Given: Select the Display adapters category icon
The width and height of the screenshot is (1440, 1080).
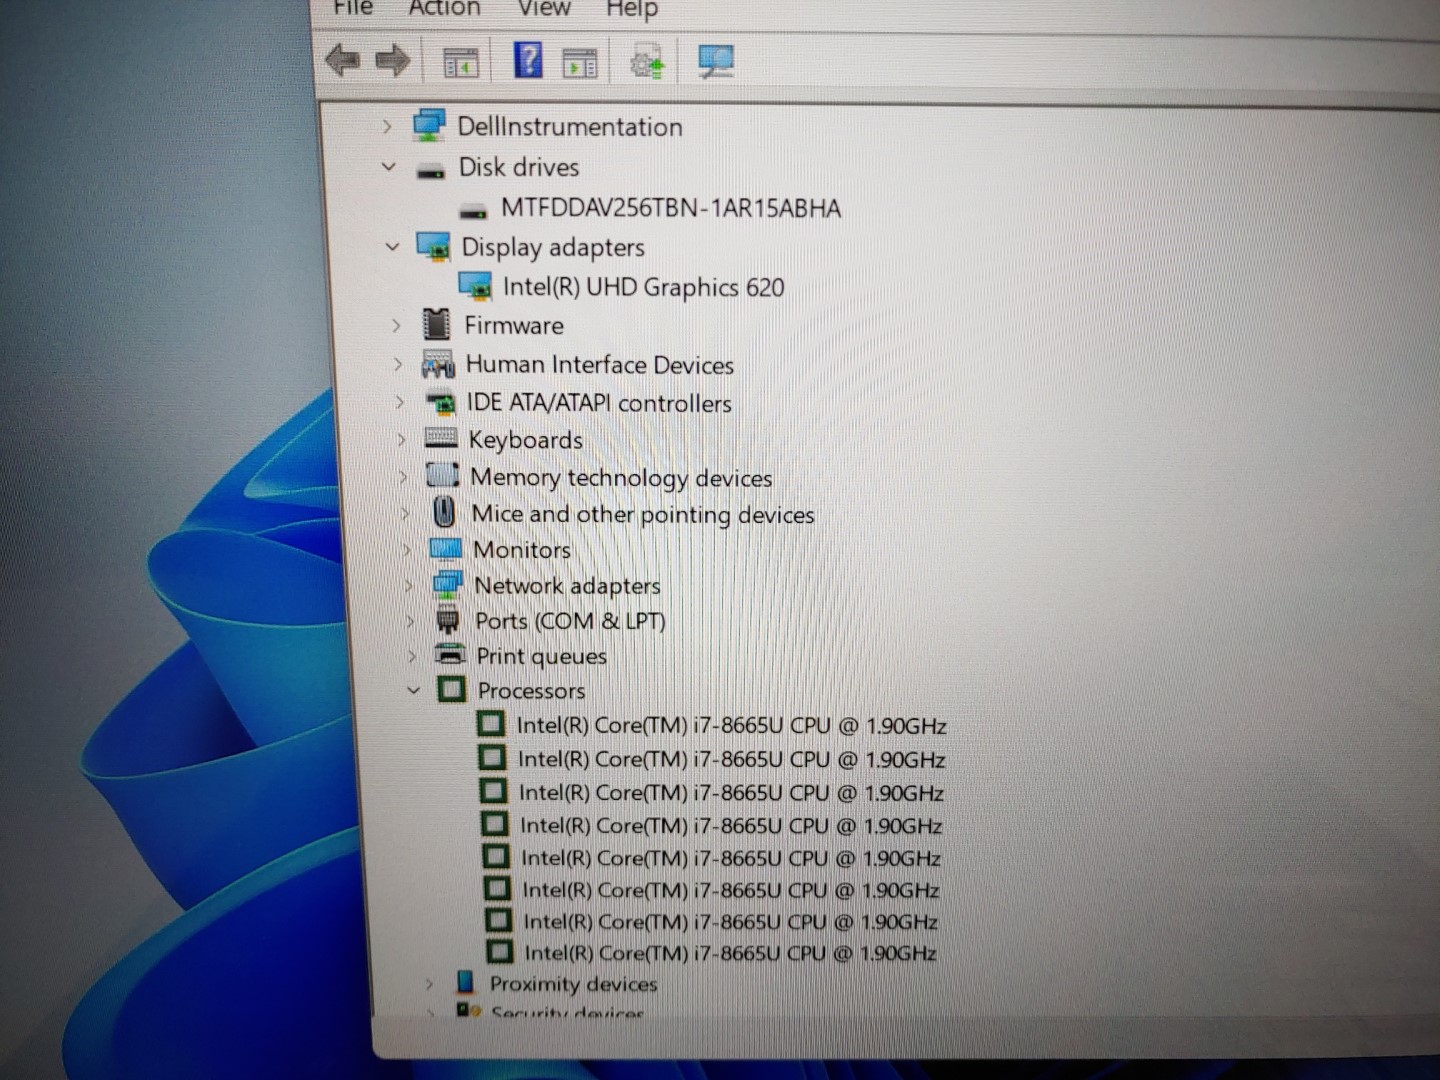Looking at the screenshot, I should tap(434, 246).
